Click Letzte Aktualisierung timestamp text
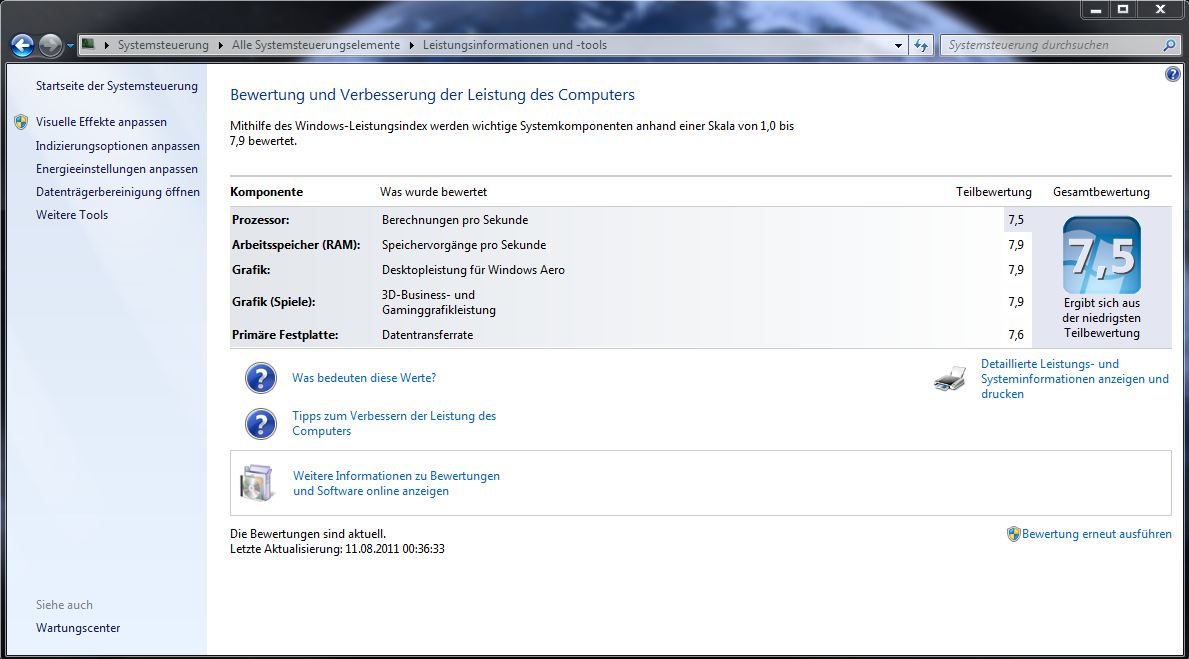The image size is (1189, 659). coord(337,549)
